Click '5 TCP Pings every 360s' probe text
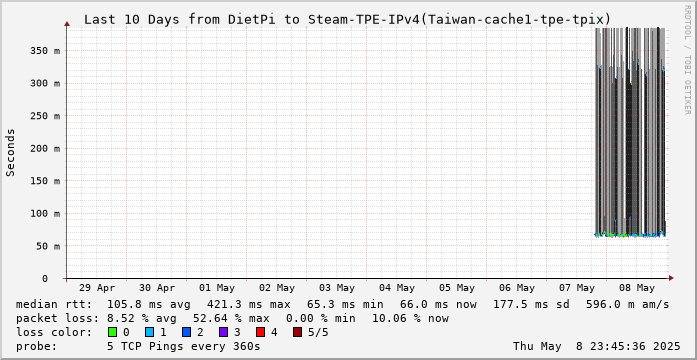 pyautogui.click(x=184, y=346)
